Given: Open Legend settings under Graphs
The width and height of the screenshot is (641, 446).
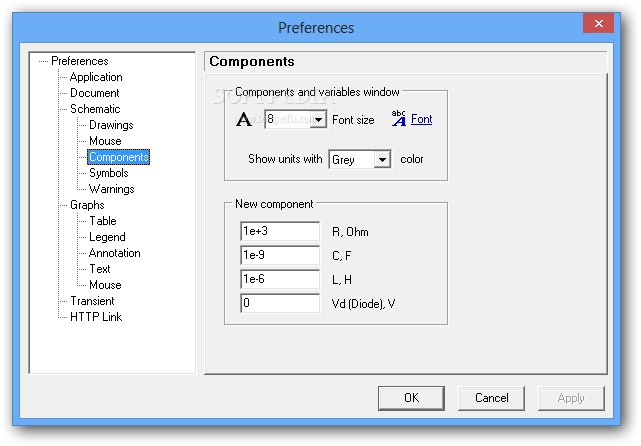Looking at the screenshot, I should click(x=107, y=237).
